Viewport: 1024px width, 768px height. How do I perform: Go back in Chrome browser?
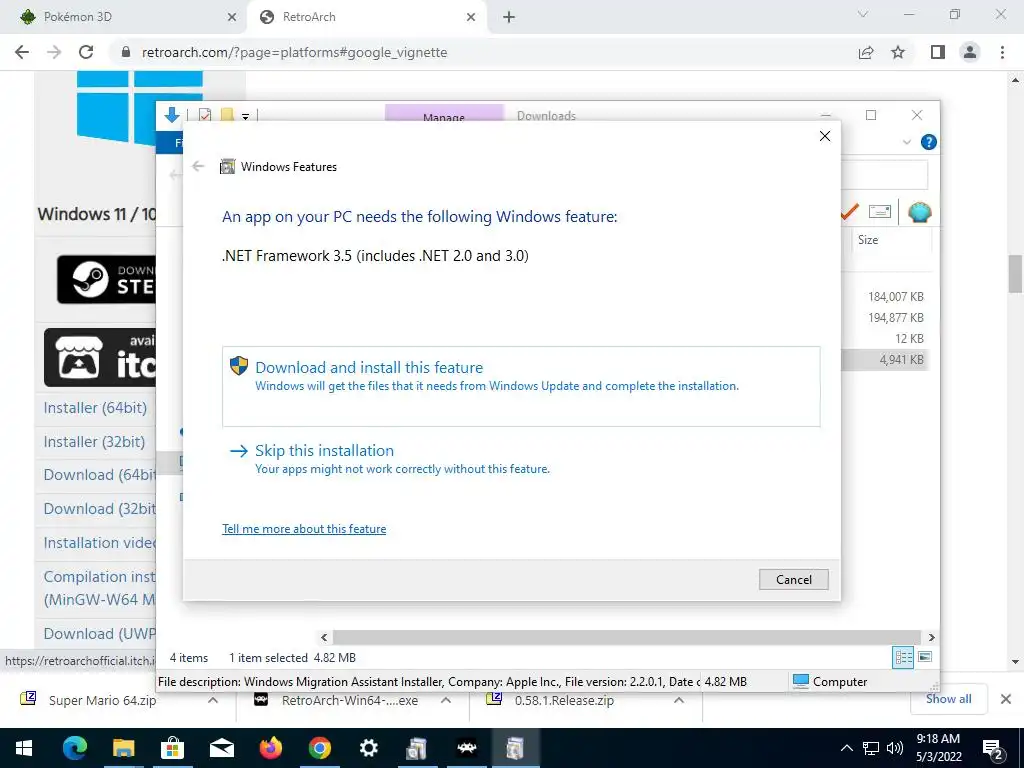[x=22, y=52]
